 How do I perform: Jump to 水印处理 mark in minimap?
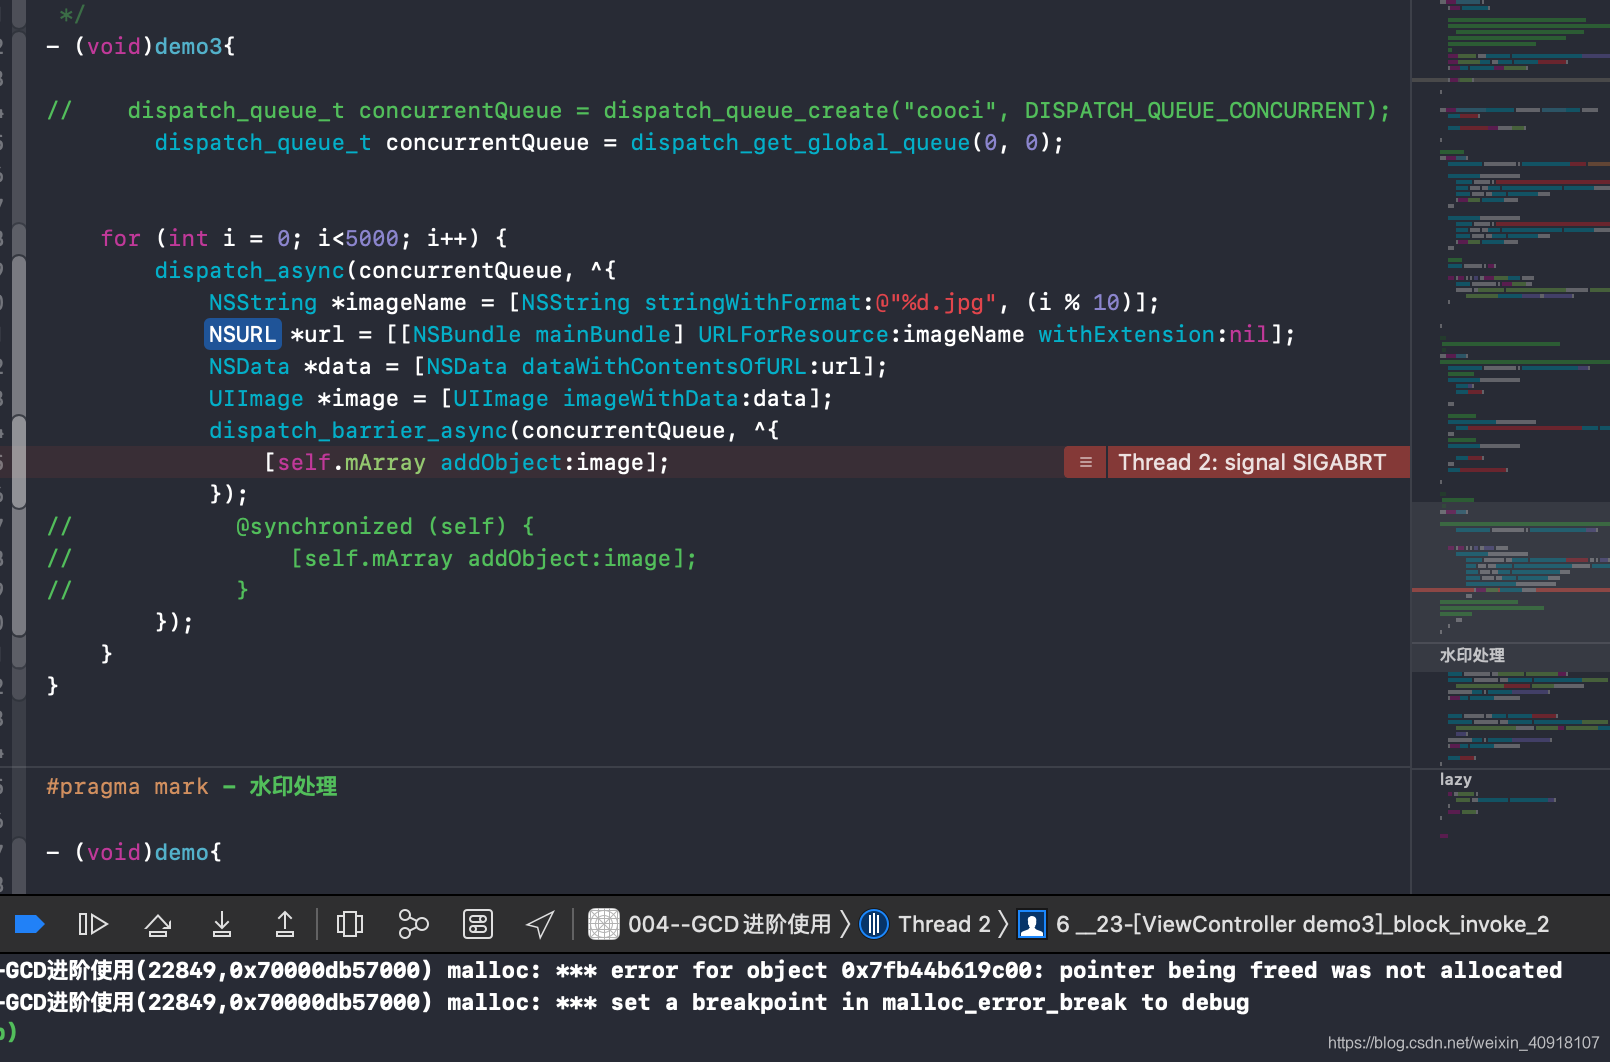1472,655
